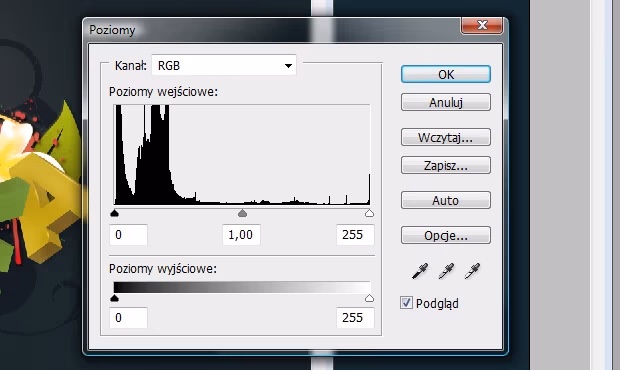Click the gamma value field 1,00

[242, 235]
